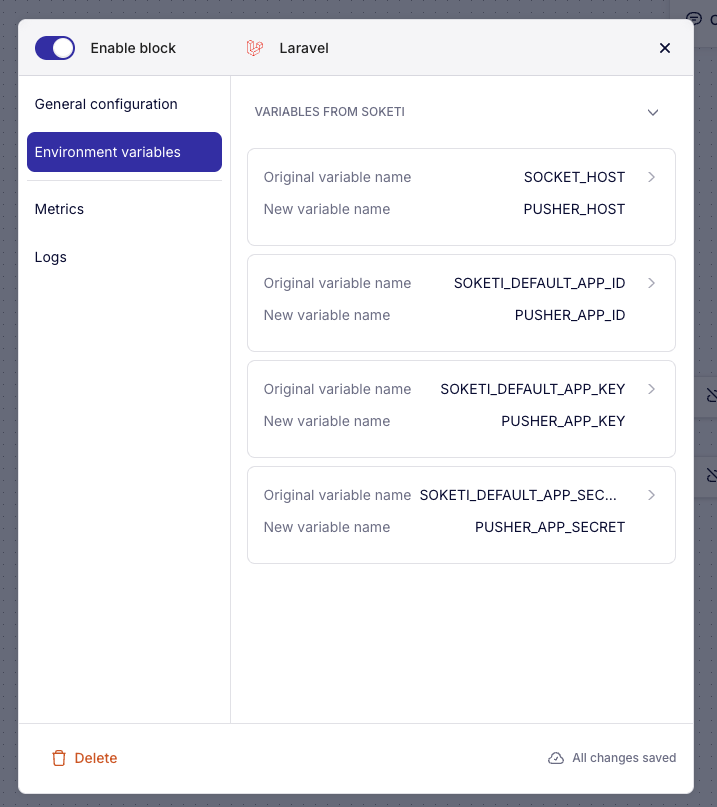Click the comment icon behind the dialog
This screenshot has width=717, height=807.
[x=694, y=19]
